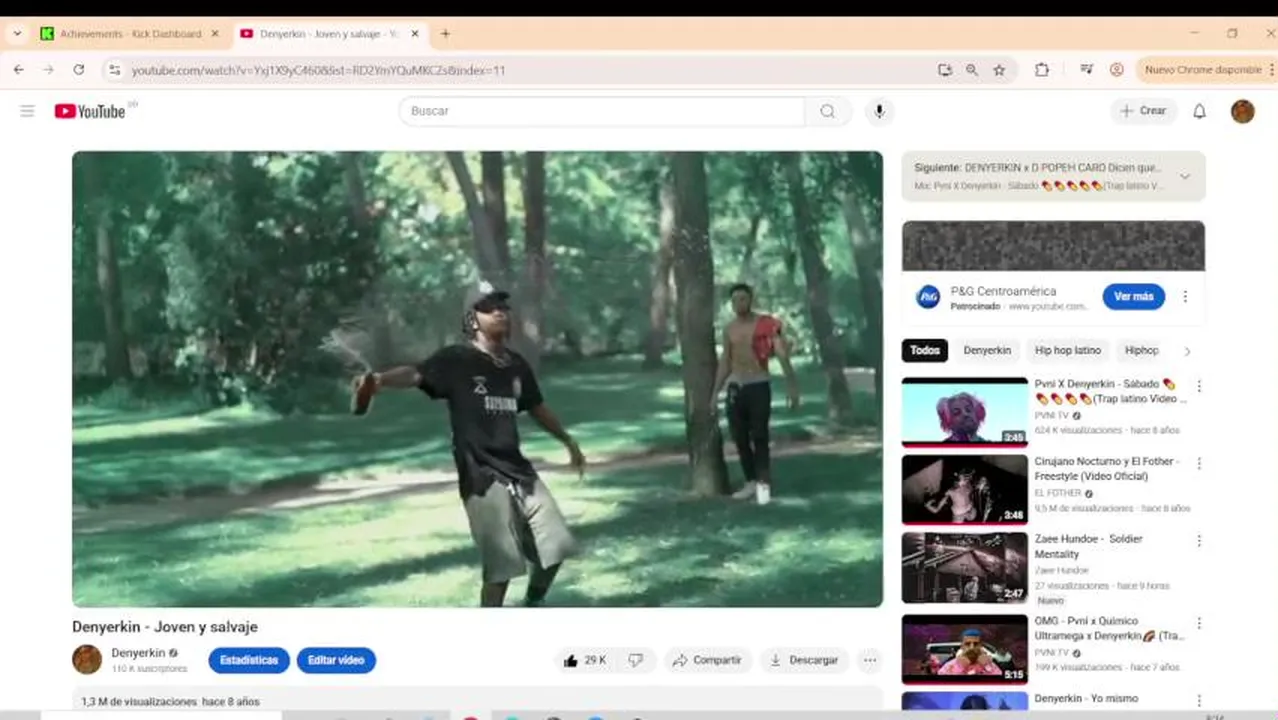
Task: Click the P&G Centroamérica ad banner image
Action: 1053,246
